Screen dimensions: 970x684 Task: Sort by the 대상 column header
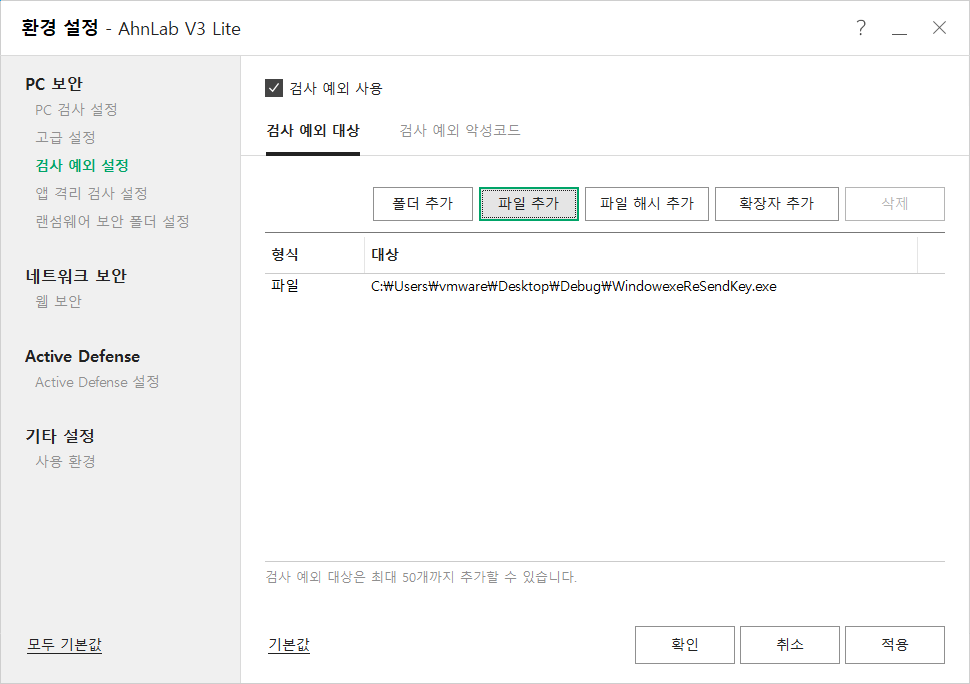(x=640, y=254)
